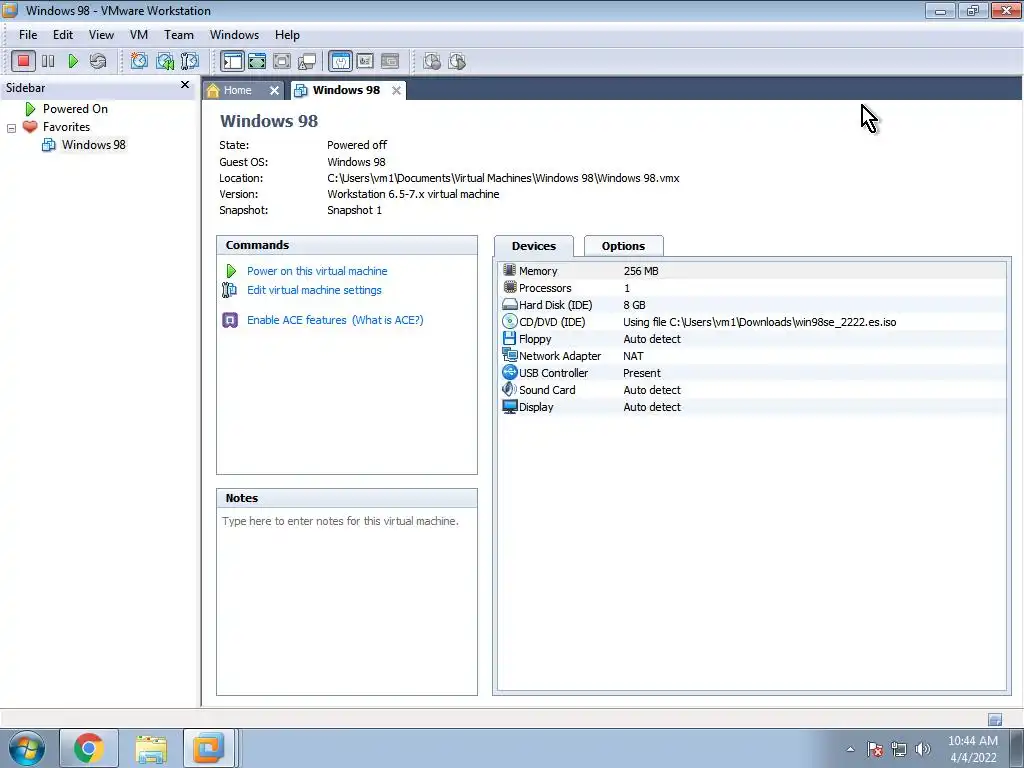Show hidden tray icons arrow

coord(850,750)
